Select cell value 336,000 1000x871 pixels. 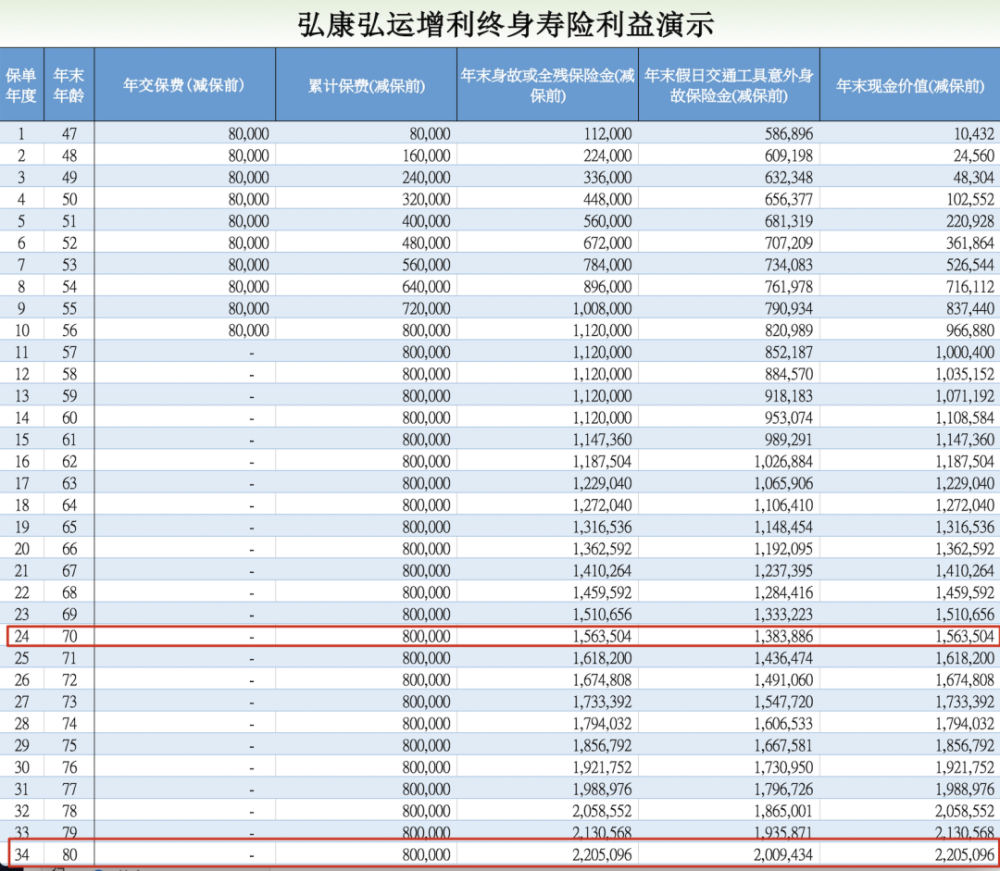[x=608, y=177]
